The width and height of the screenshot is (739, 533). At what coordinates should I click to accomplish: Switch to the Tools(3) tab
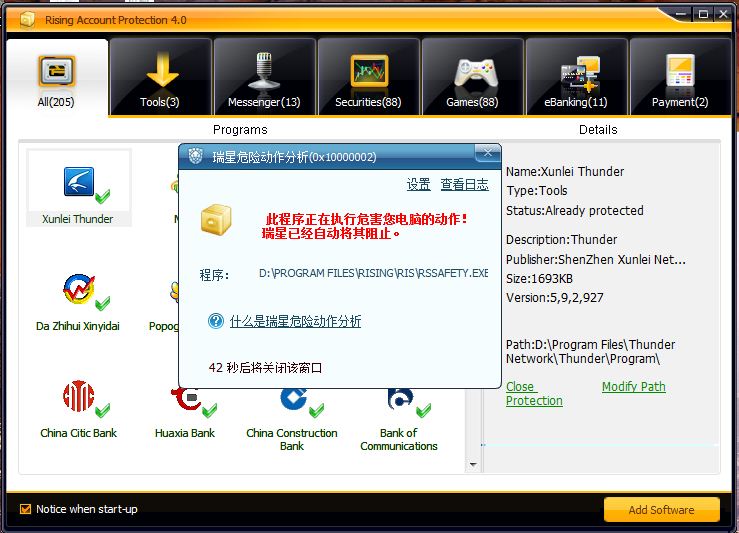[x=160, y=78]
